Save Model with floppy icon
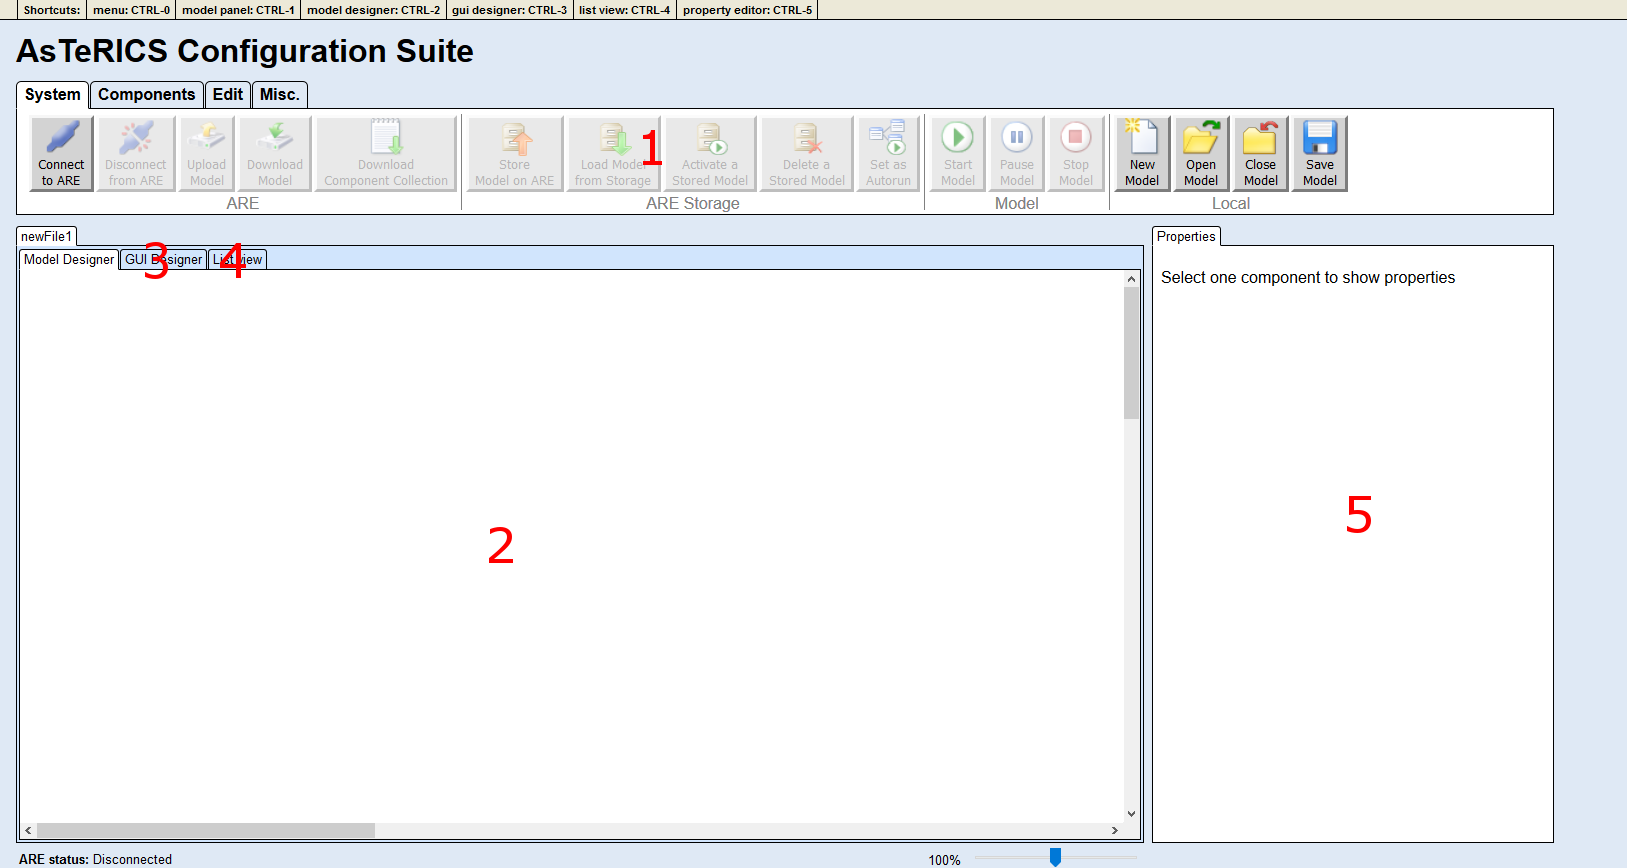The image size is (1627, 868). click(x=1320, y=153)
